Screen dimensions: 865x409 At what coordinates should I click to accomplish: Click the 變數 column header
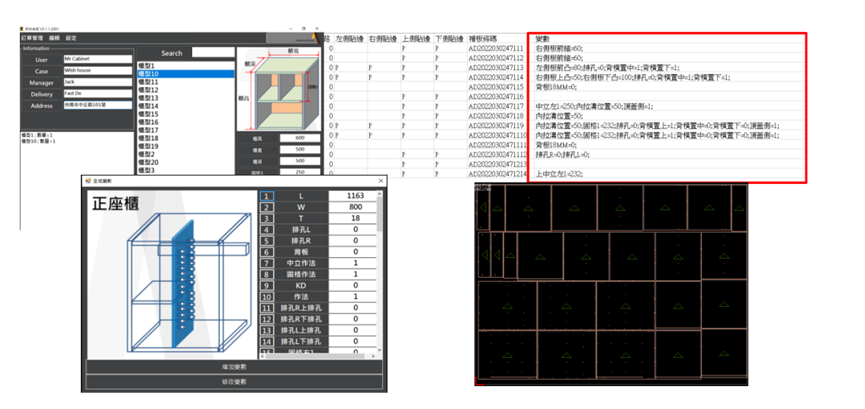[x=544, y=39]
